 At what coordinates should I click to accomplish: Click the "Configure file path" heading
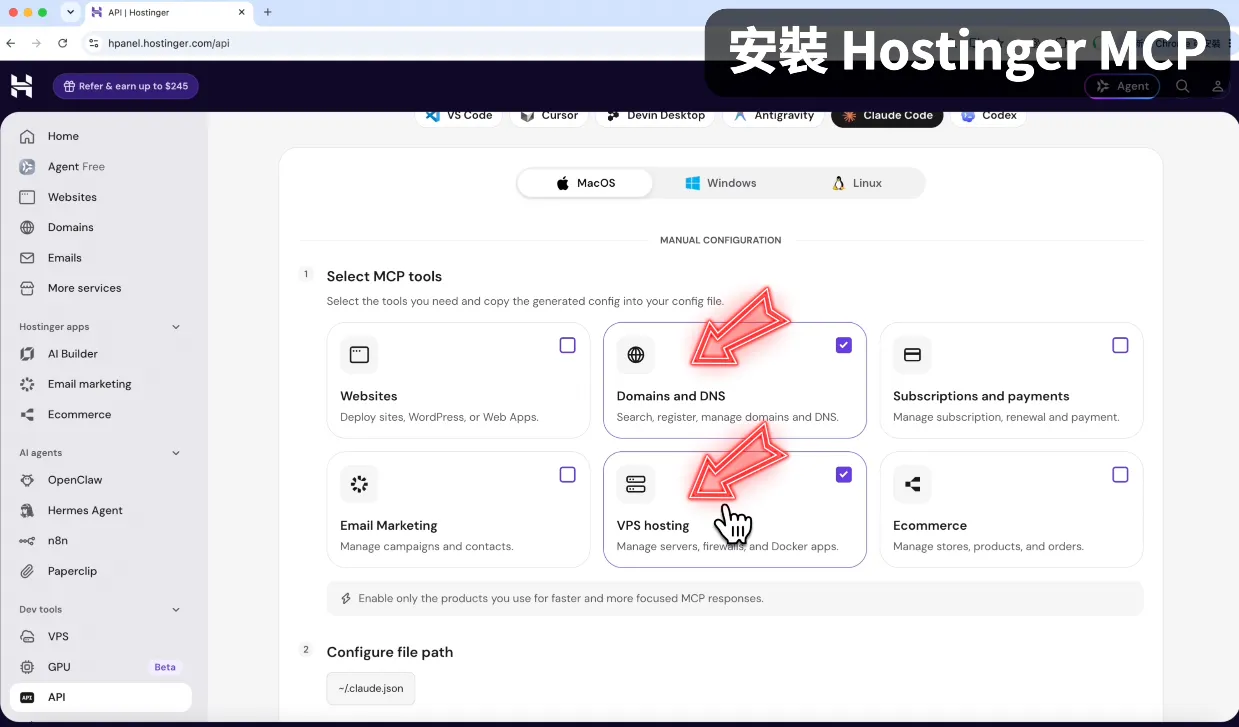[x=390, y=652]
